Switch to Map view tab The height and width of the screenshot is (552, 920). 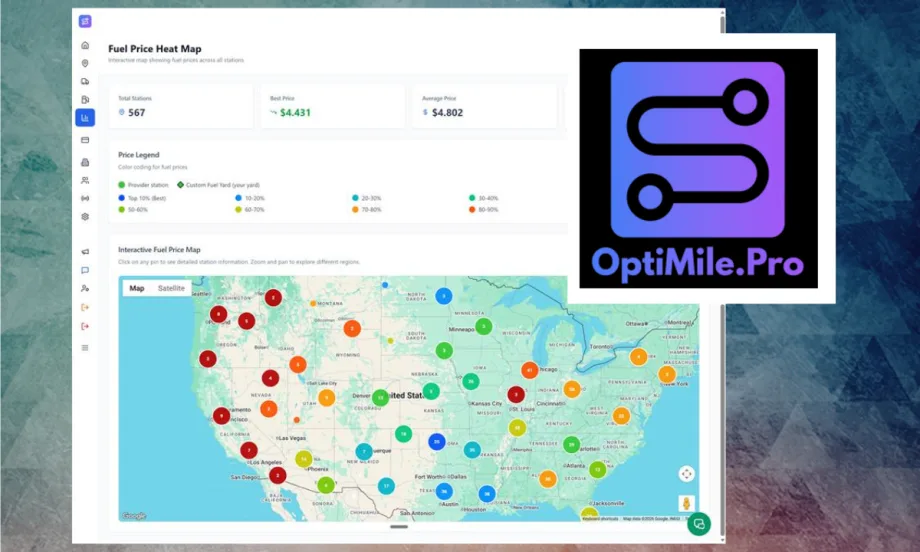pos(137,288)
